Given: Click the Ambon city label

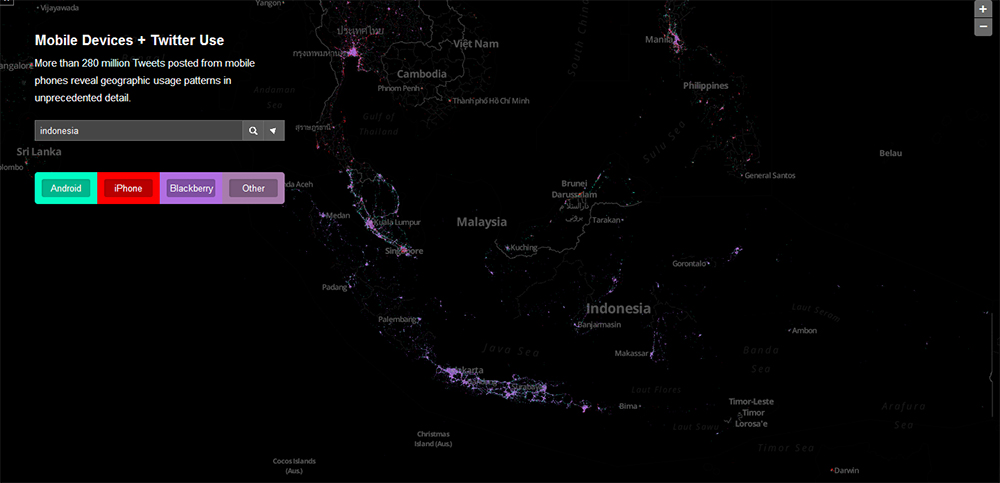Looking at the screenshot, I should pyautogui.click(x=805, y=331).
